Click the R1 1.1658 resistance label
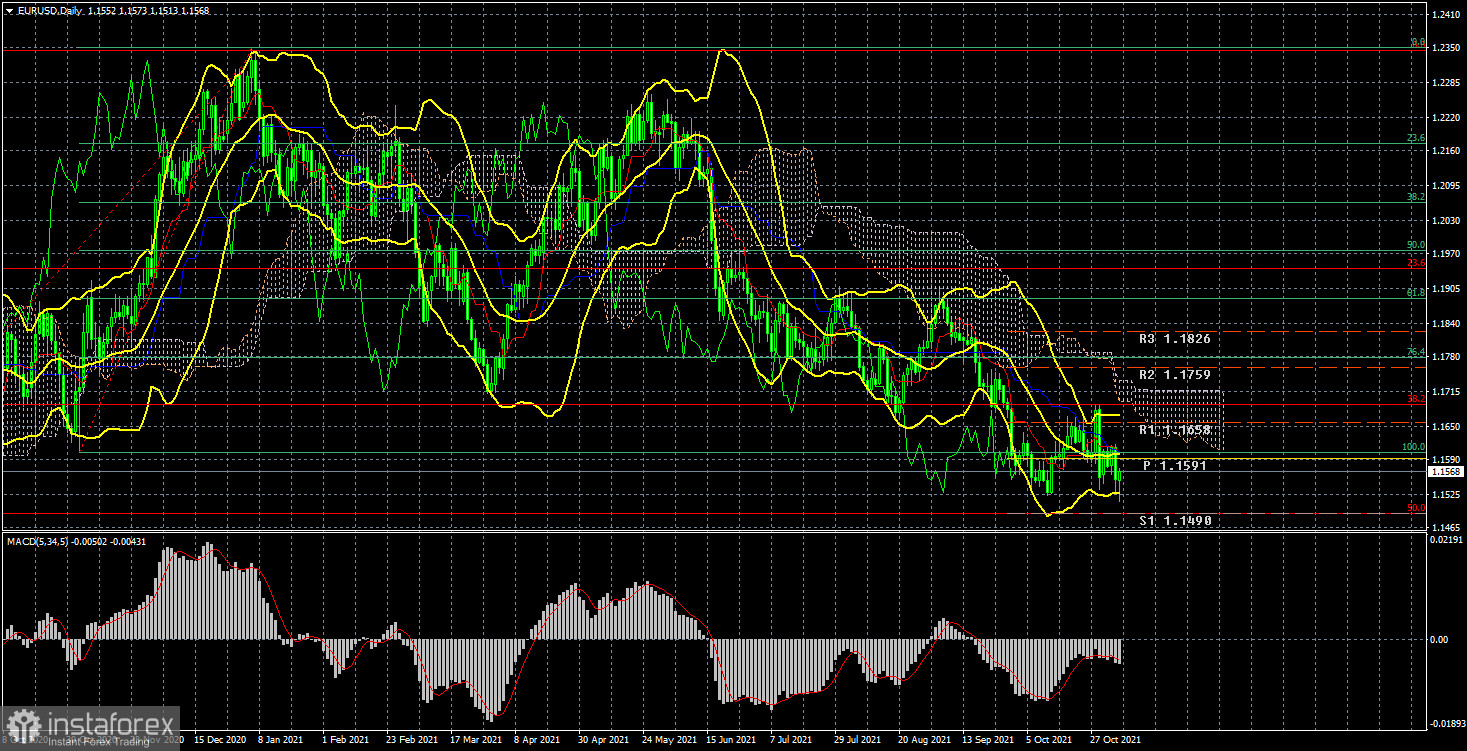 tap(1175, 429)
